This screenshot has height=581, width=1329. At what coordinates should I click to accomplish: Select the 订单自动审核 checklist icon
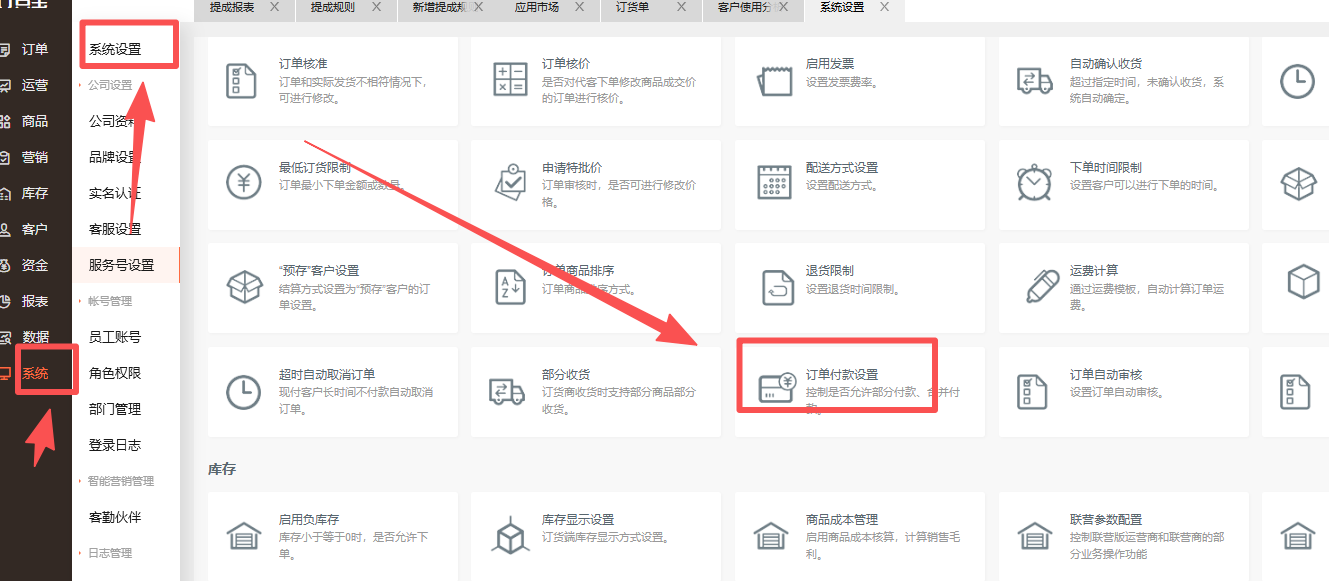(x=1030, y=392)
